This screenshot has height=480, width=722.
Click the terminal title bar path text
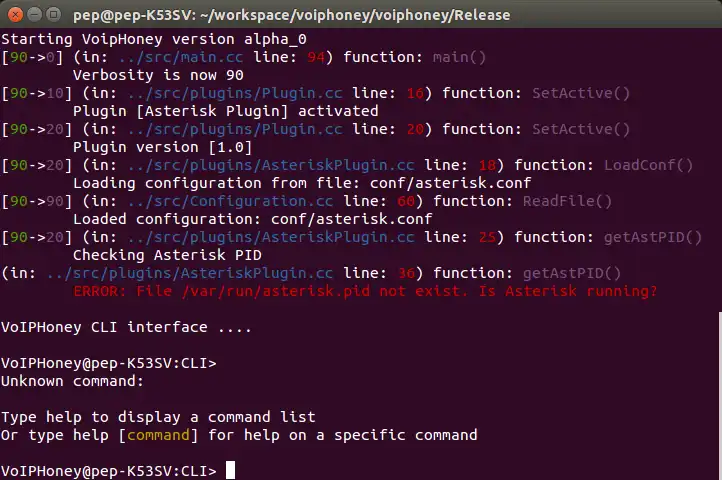pos(292,15)
